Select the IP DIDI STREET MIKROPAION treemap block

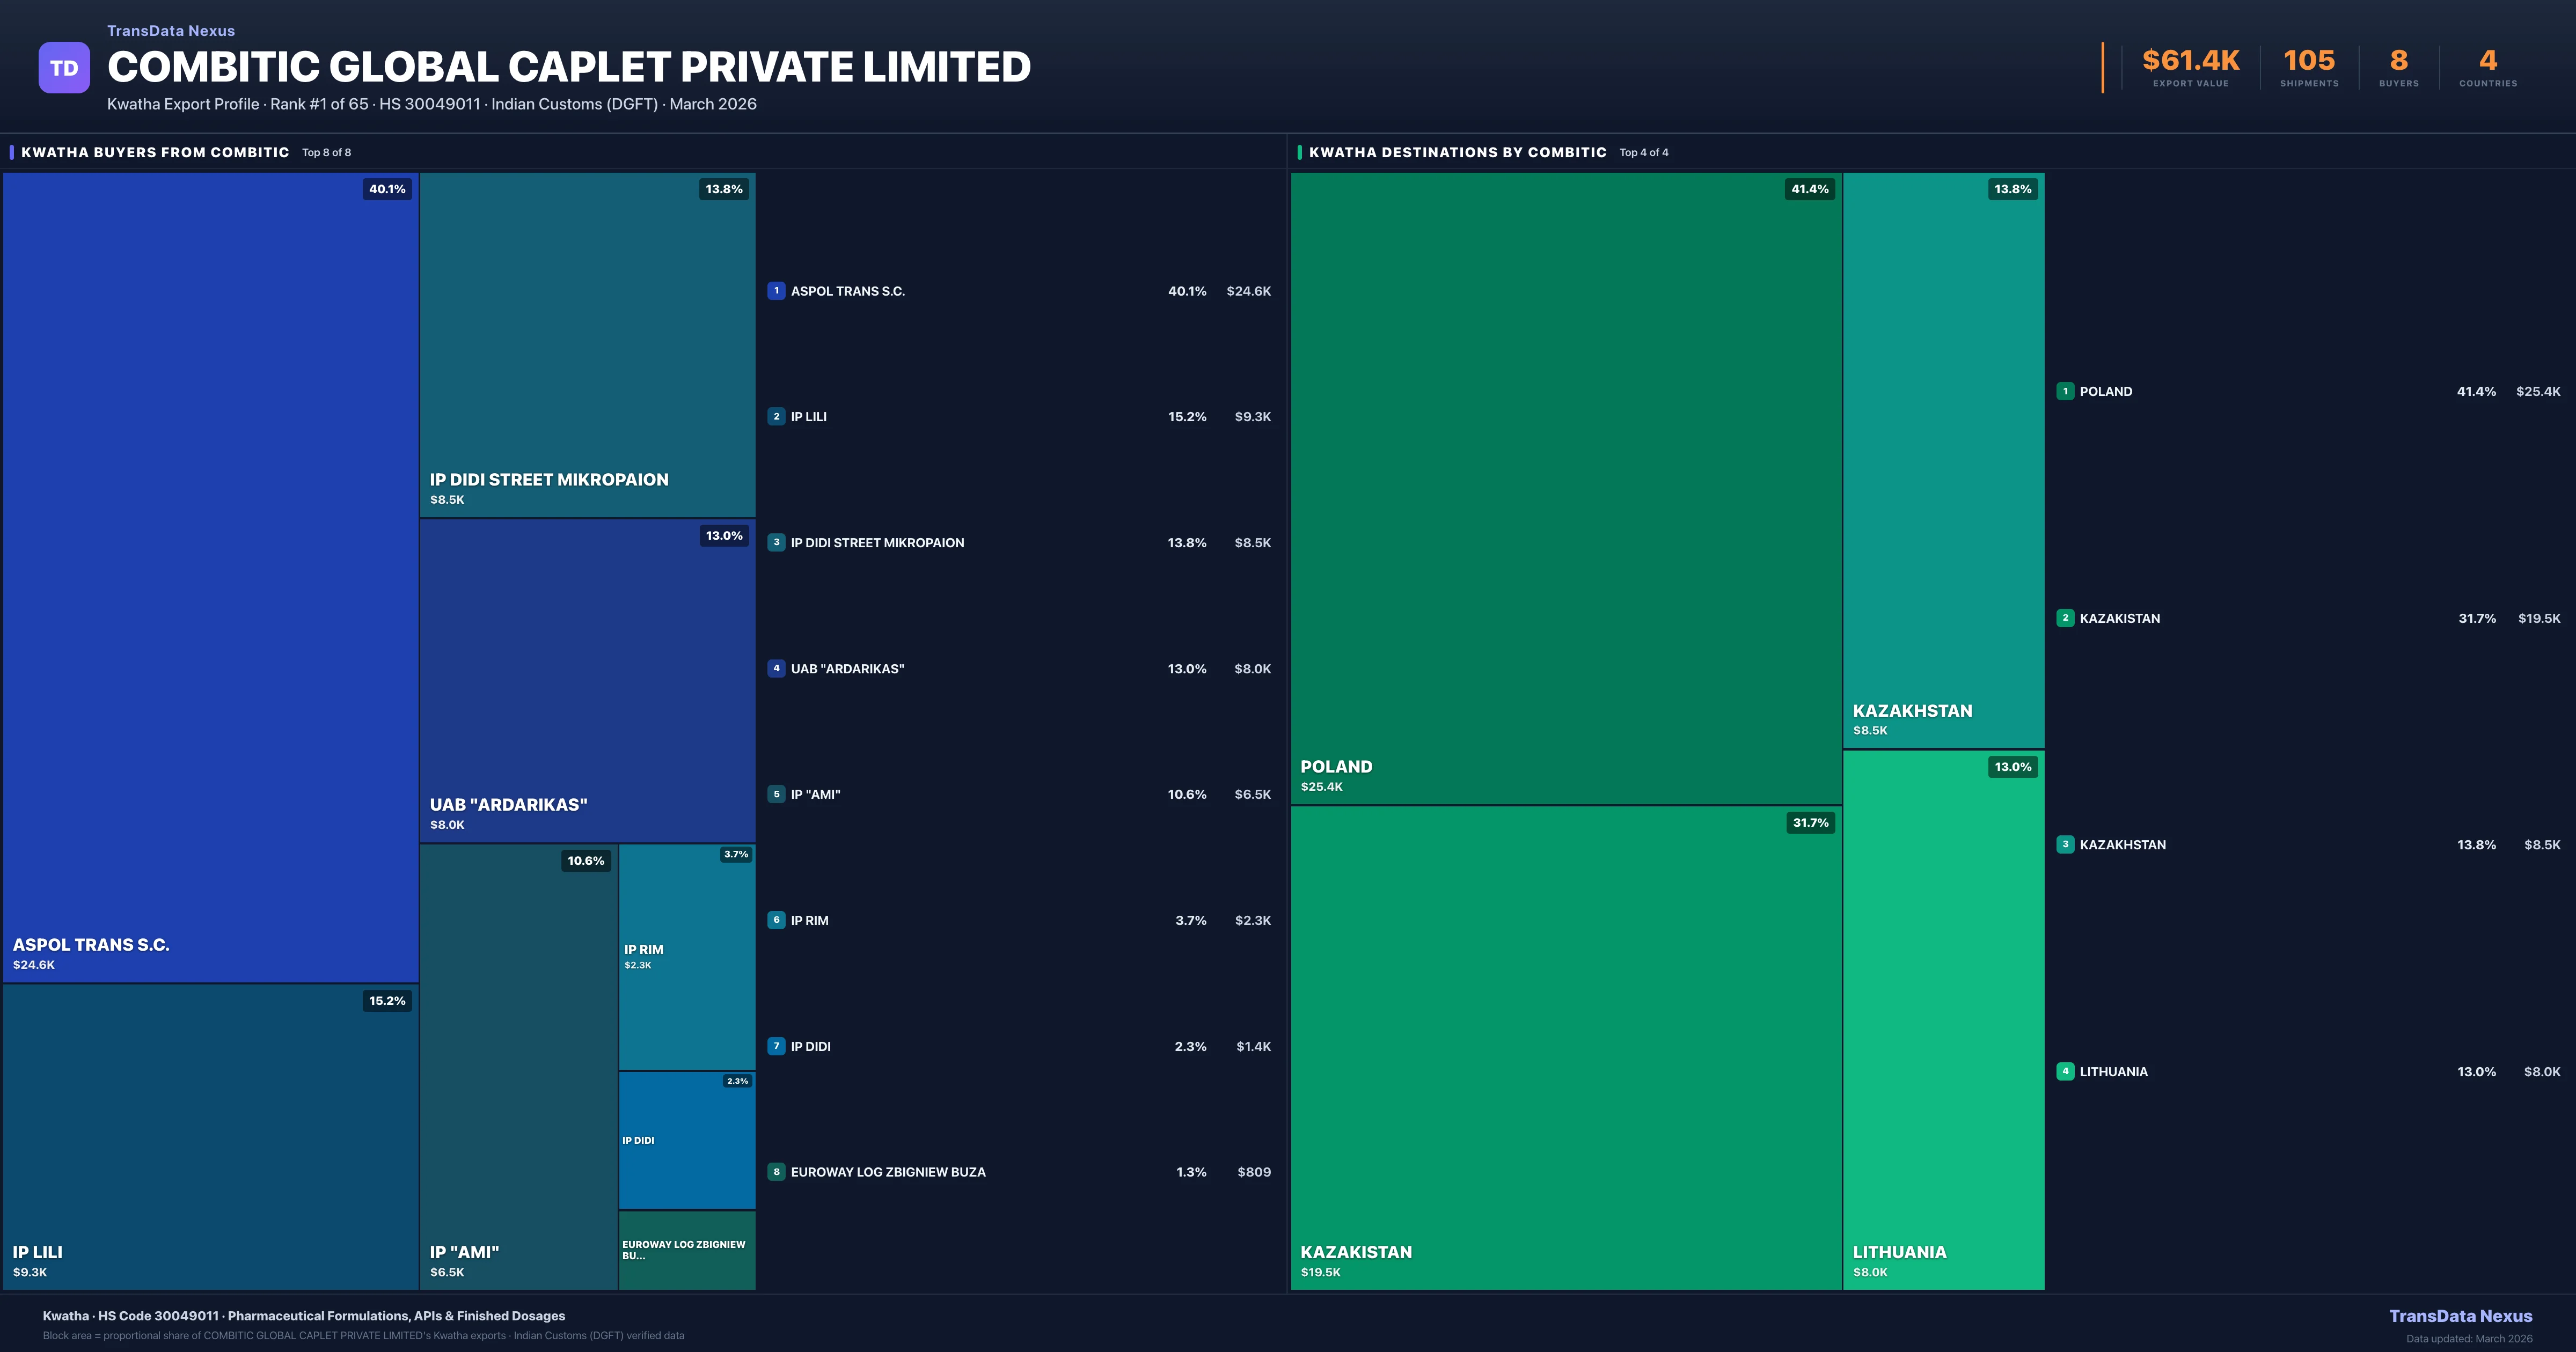pyautogui.click(x=587, y=345)
